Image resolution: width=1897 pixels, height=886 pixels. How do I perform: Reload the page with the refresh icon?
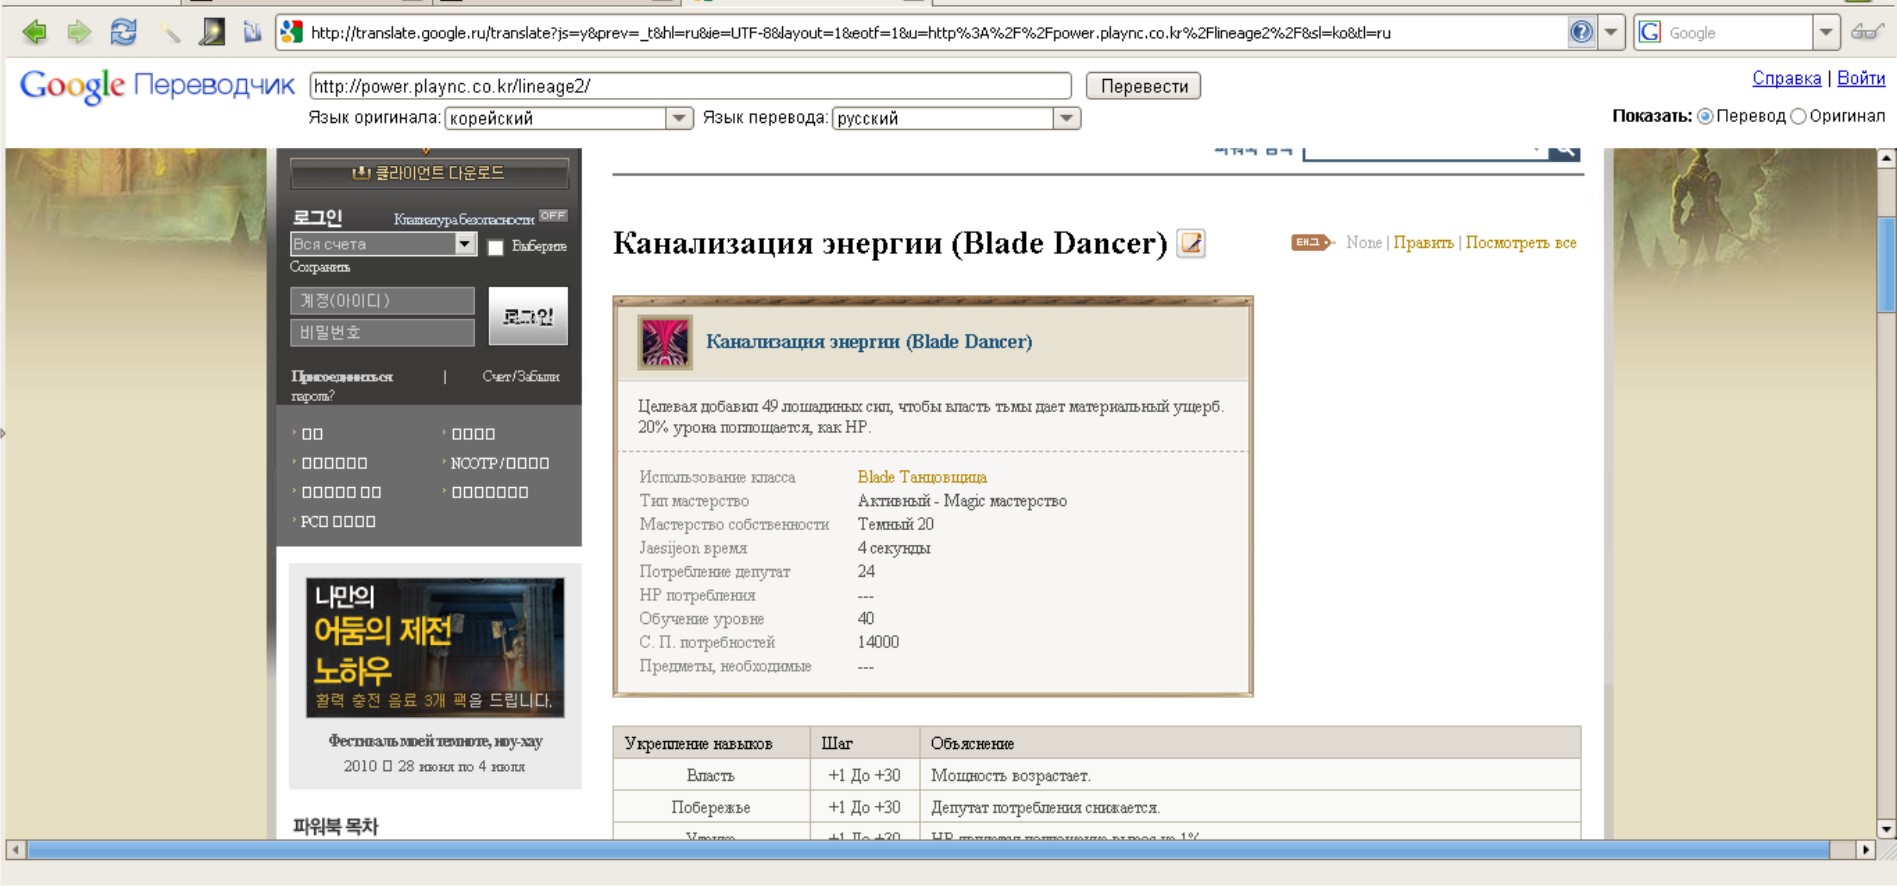coord(123,33)
